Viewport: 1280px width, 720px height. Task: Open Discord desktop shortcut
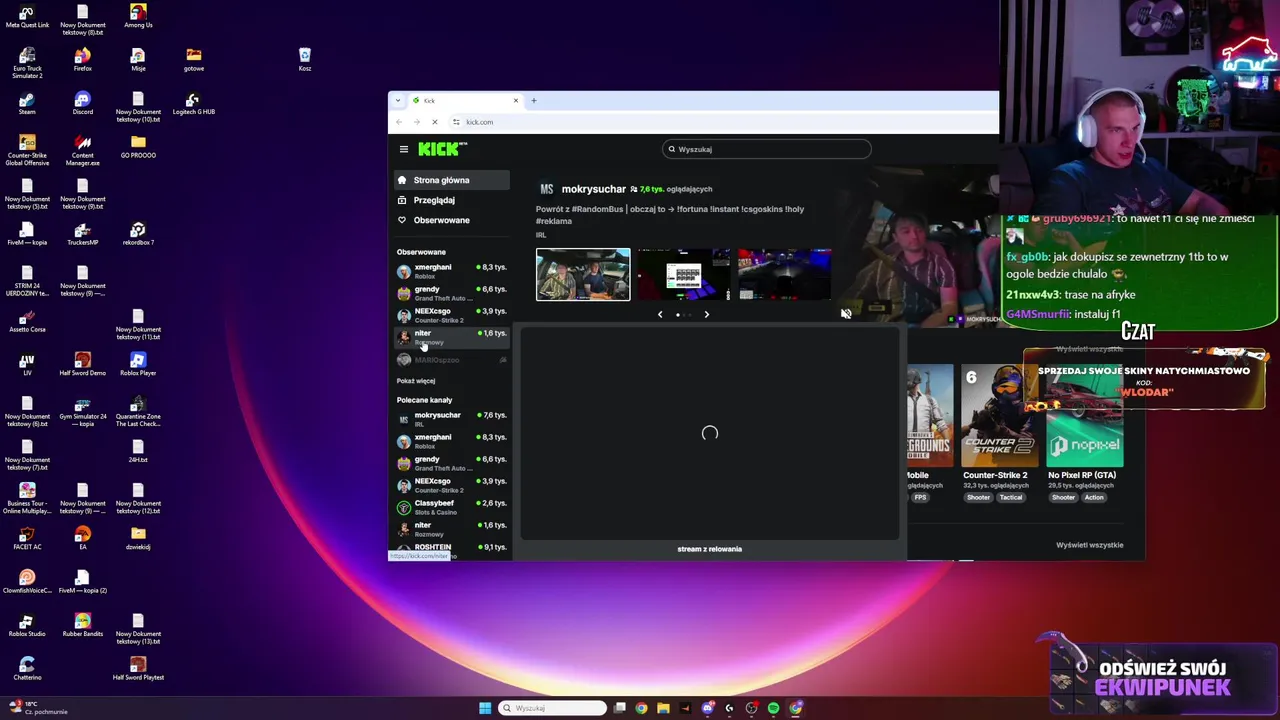click(82, 102)
